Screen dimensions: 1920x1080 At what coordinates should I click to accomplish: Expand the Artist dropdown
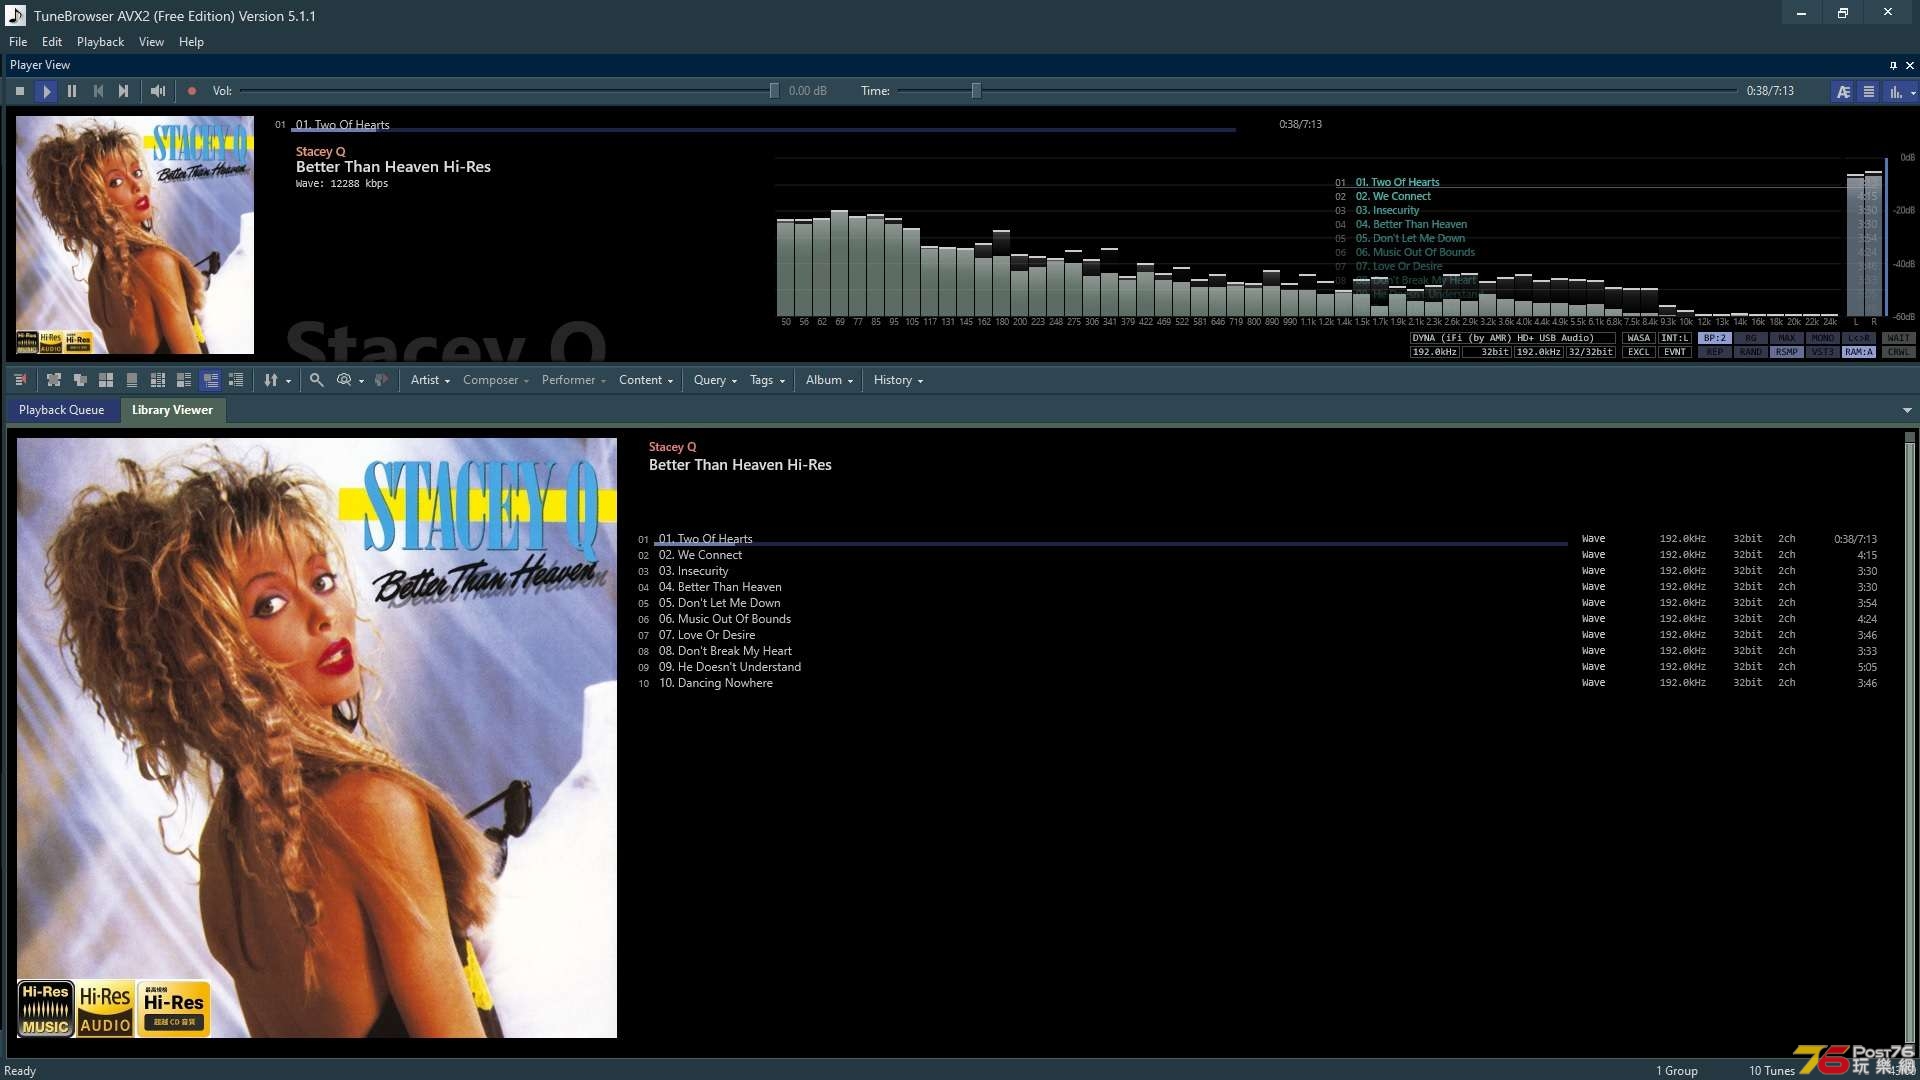(x=430, y=380)
